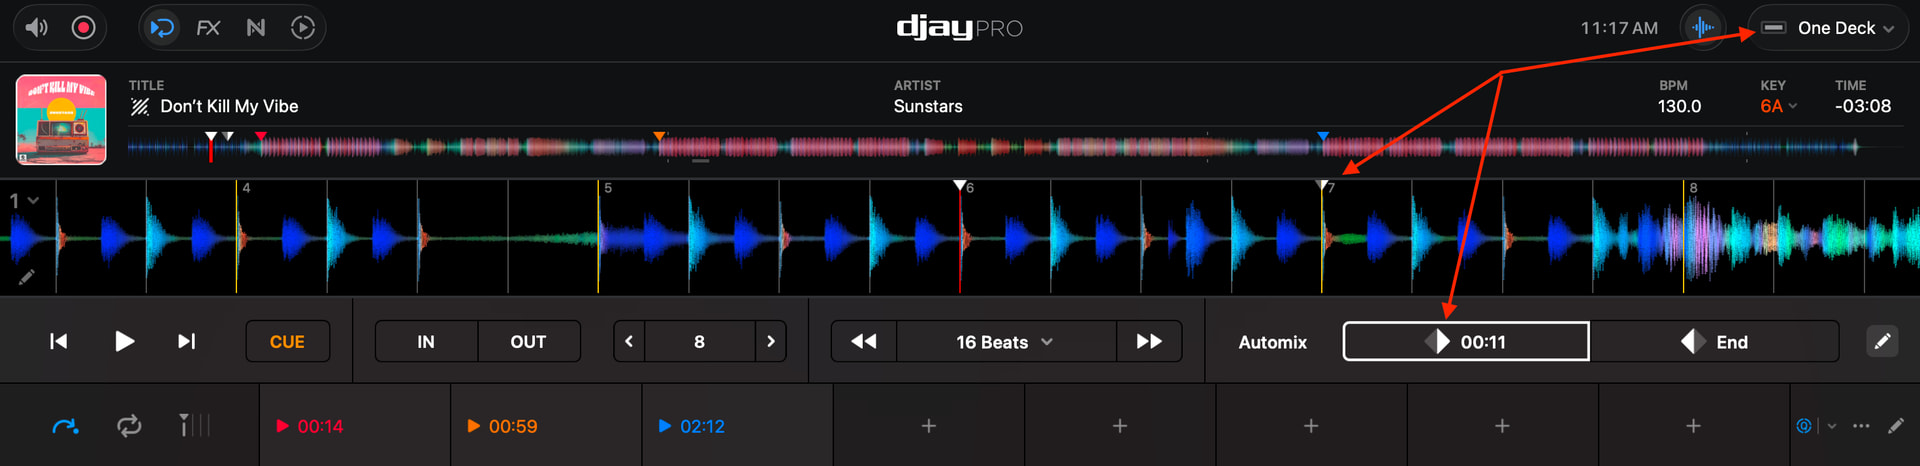1920x466 pixels.
Task: Set loop IN point
Action: (x=426, y=342)
